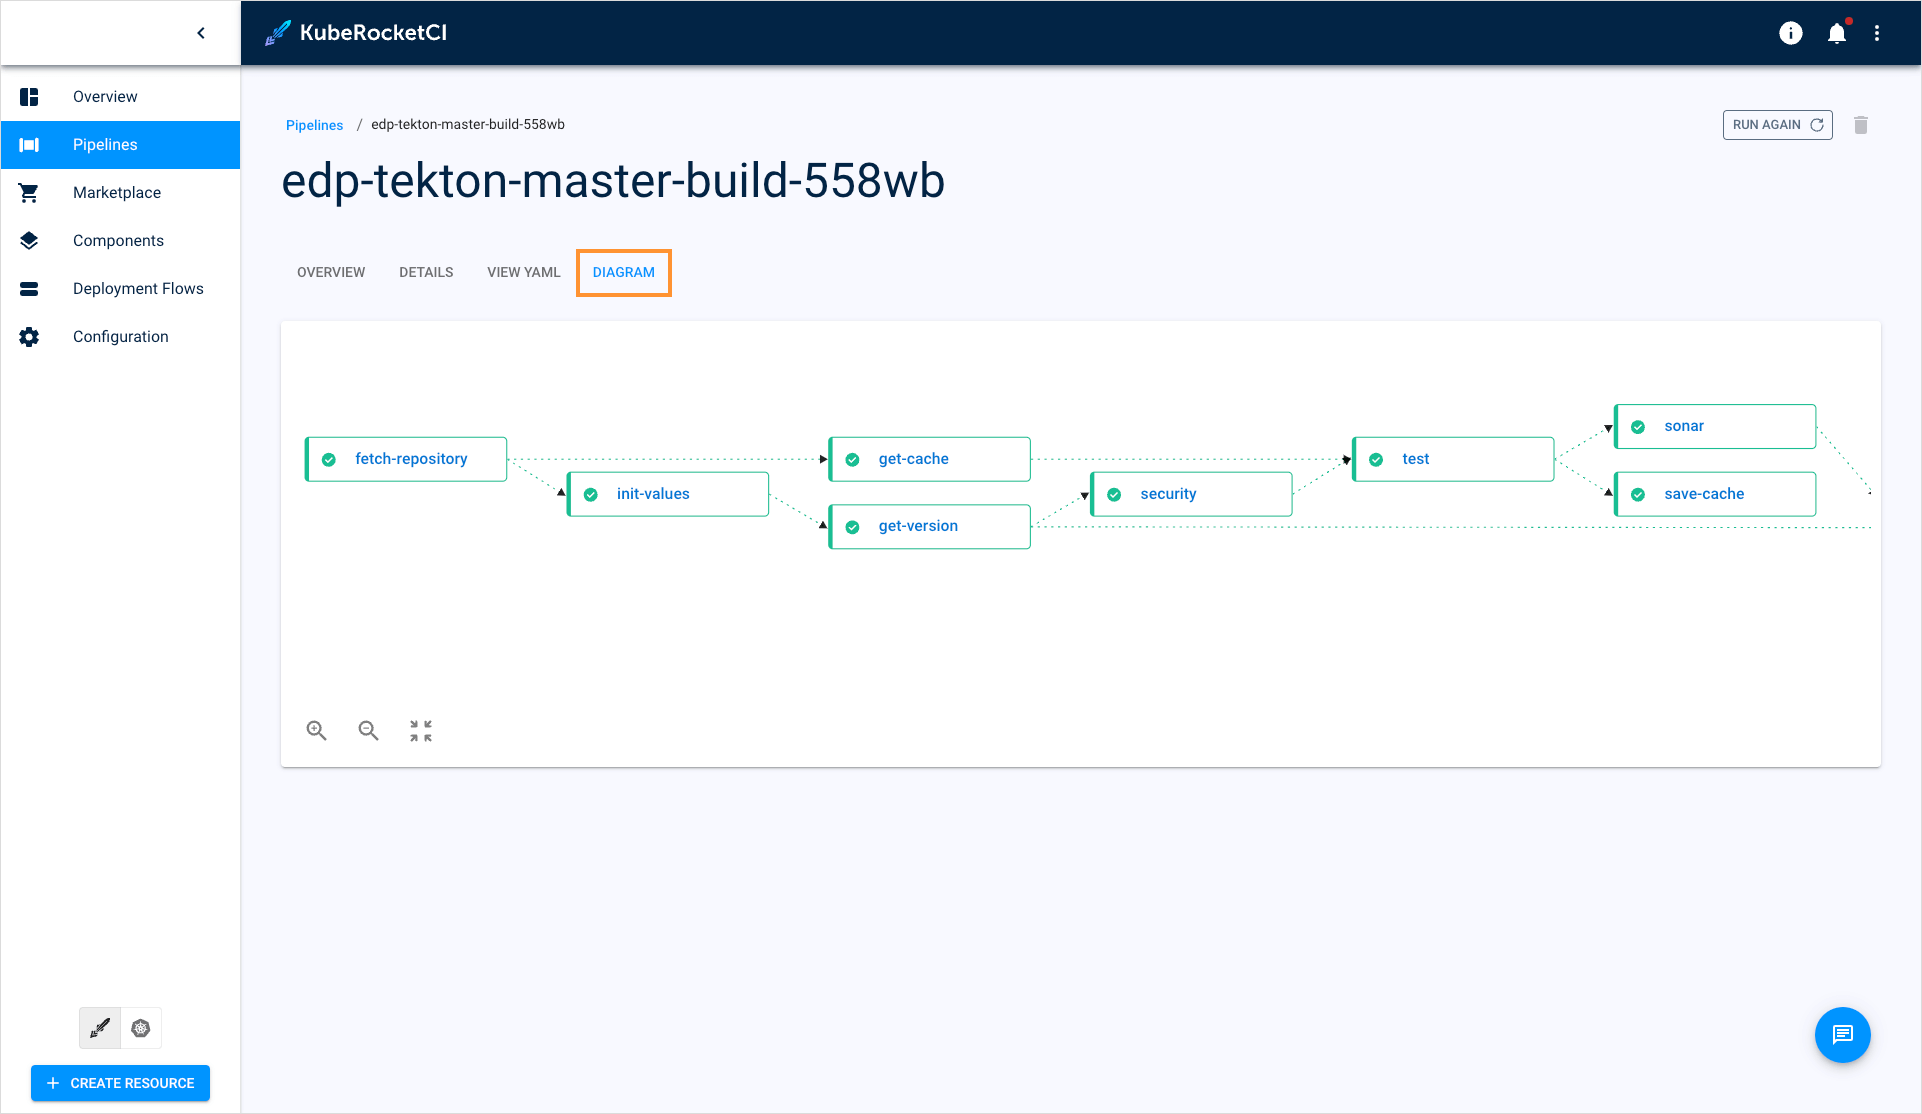Image resolution: width=1922 pixels, height=1114 pixels.
Task: Click the zoom out magnifier icon
Action: 368,731
